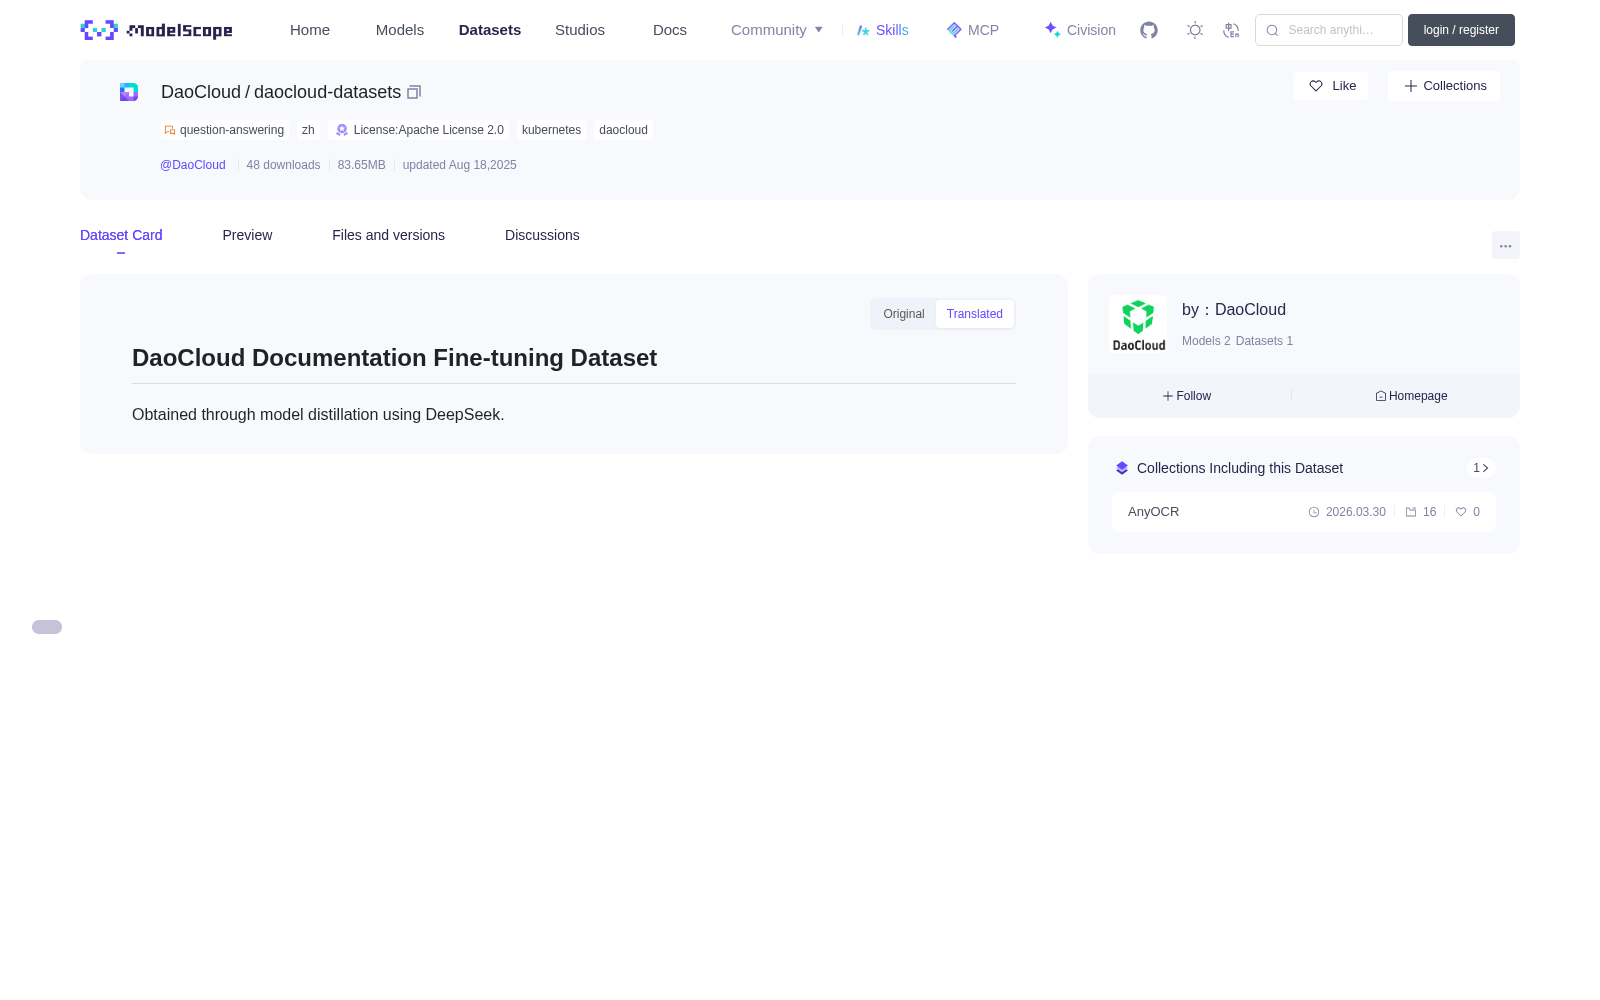Click the DaoCloud Documentation Fine-tuning Dataset heading
This screenshot has width=1600, height=1000.
click(394, 358)
